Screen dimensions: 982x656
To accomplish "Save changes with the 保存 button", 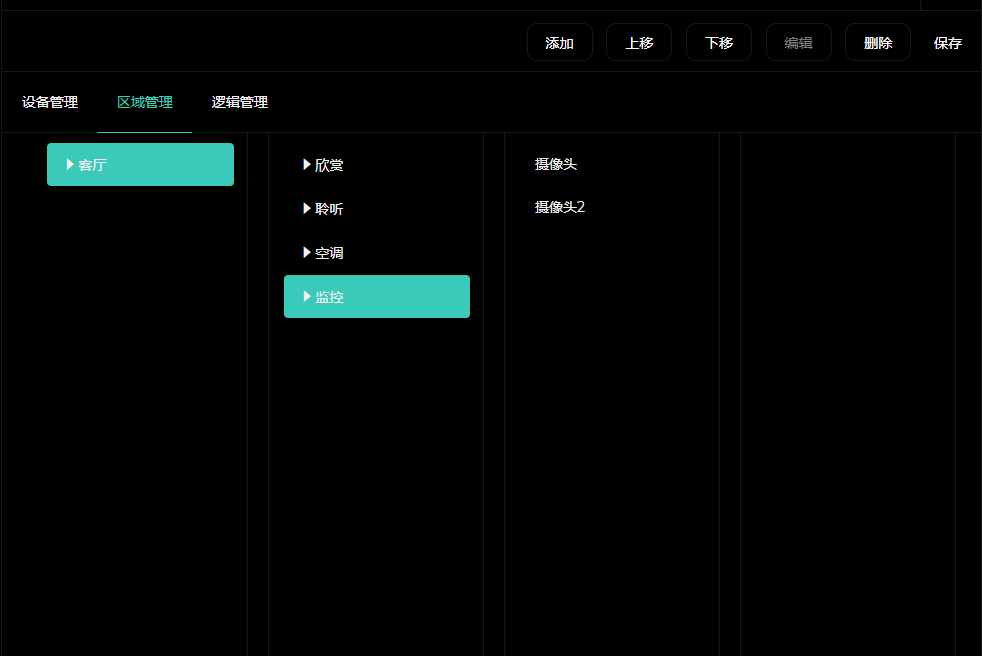I will point(947,43).
